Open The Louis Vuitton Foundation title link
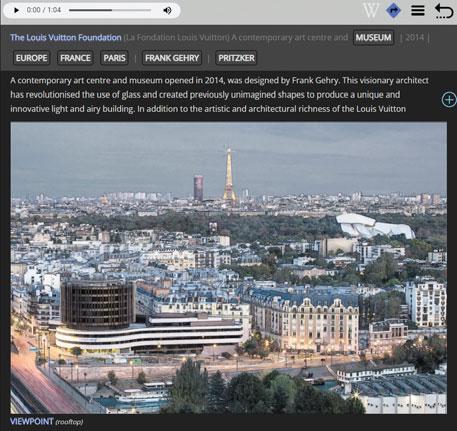This screenshot has width=457, height=431. [x=66, y=37]
